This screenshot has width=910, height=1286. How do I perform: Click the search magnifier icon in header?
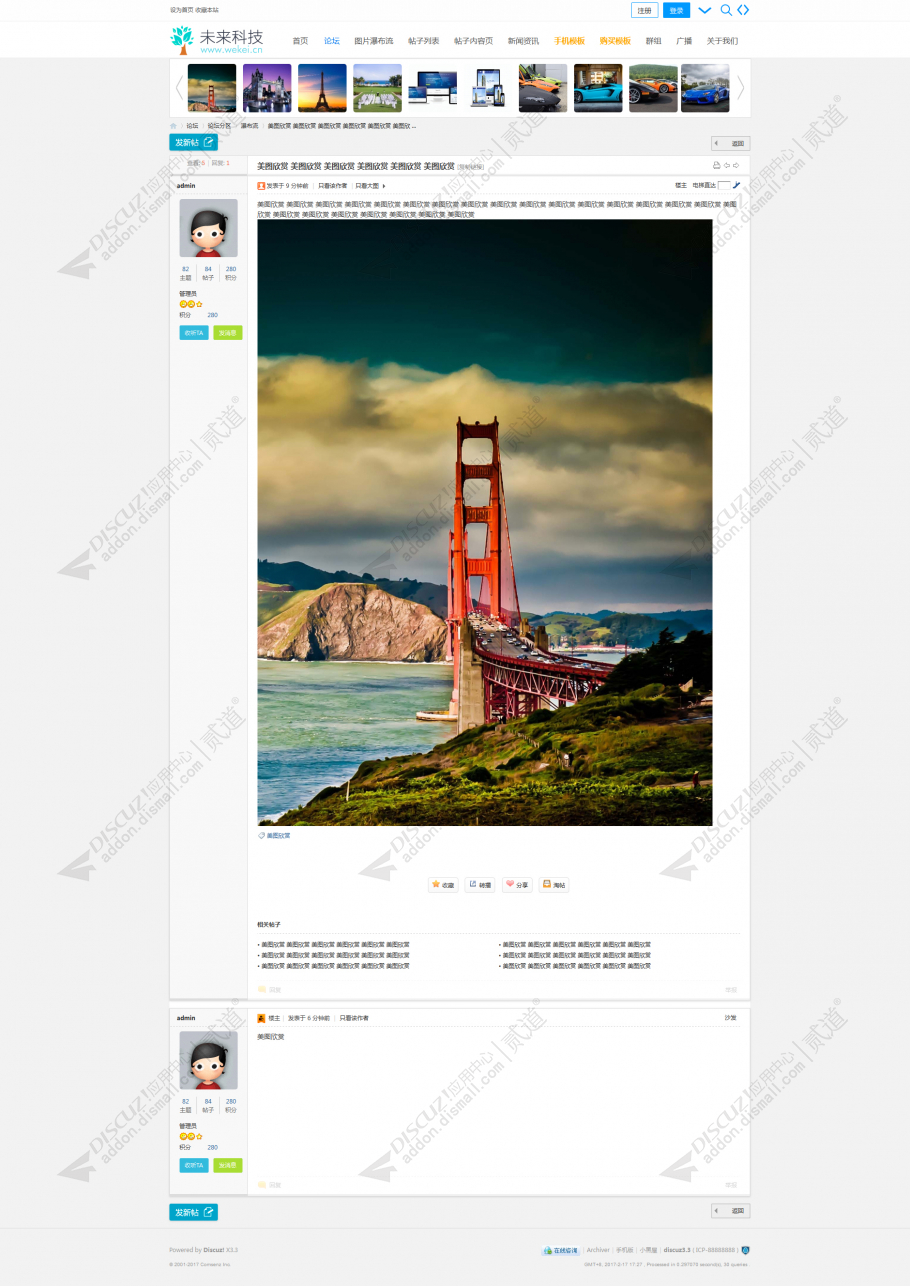726,10
